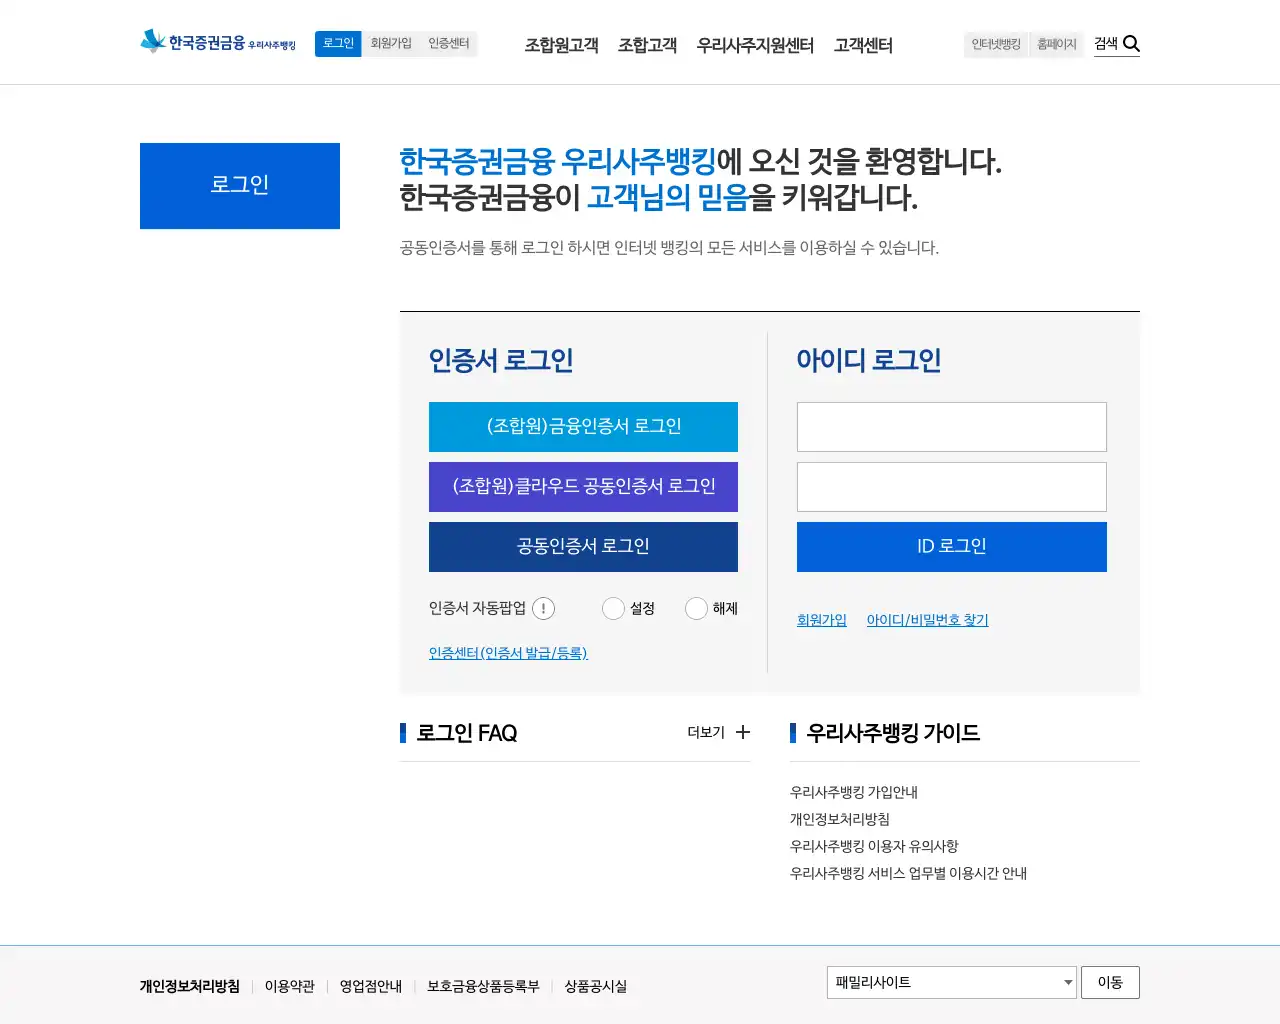This screenshot has width=1280, height=1024.
Task: Focus the ID input field
Action: tap(952, 427)
